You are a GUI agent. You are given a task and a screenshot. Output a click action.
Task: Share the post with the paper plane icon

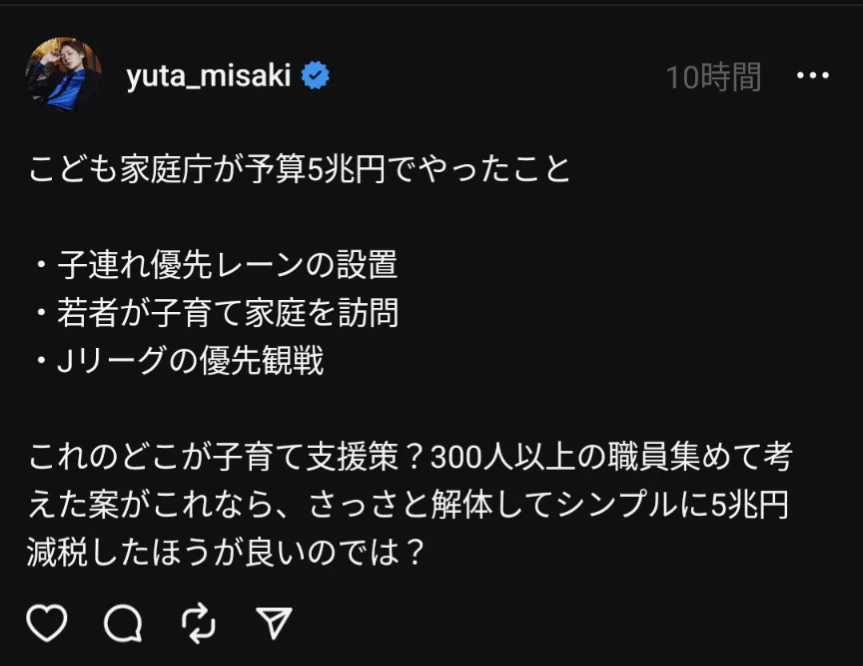(274, 623)
